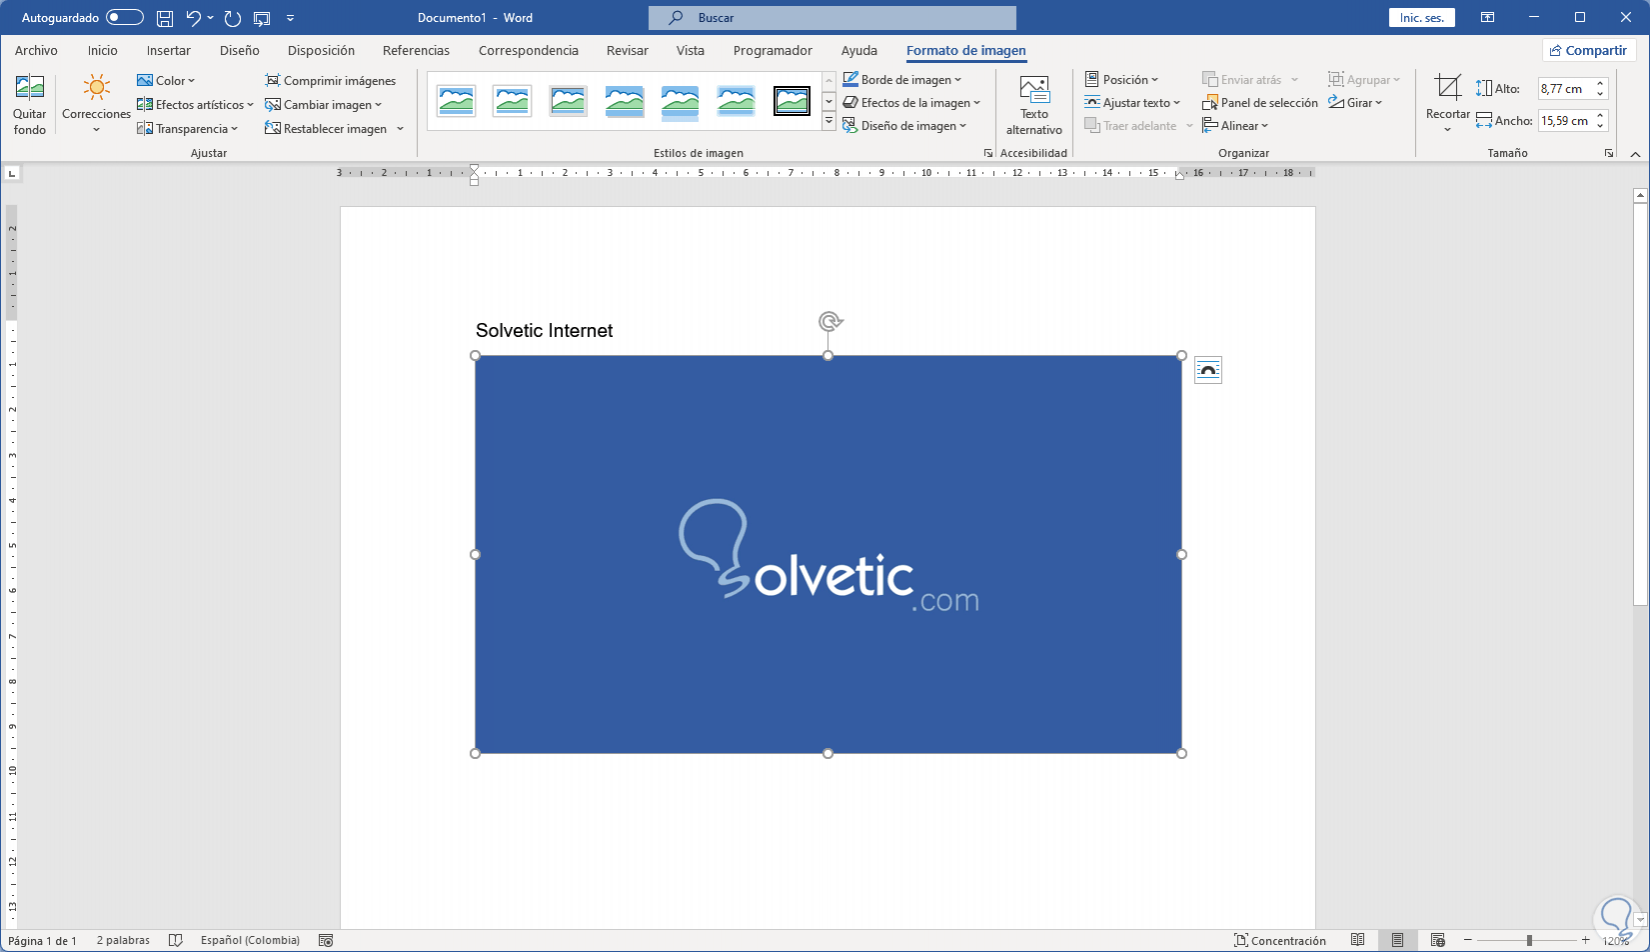Switch to the Inicio tab

click(x=102, y=51)
